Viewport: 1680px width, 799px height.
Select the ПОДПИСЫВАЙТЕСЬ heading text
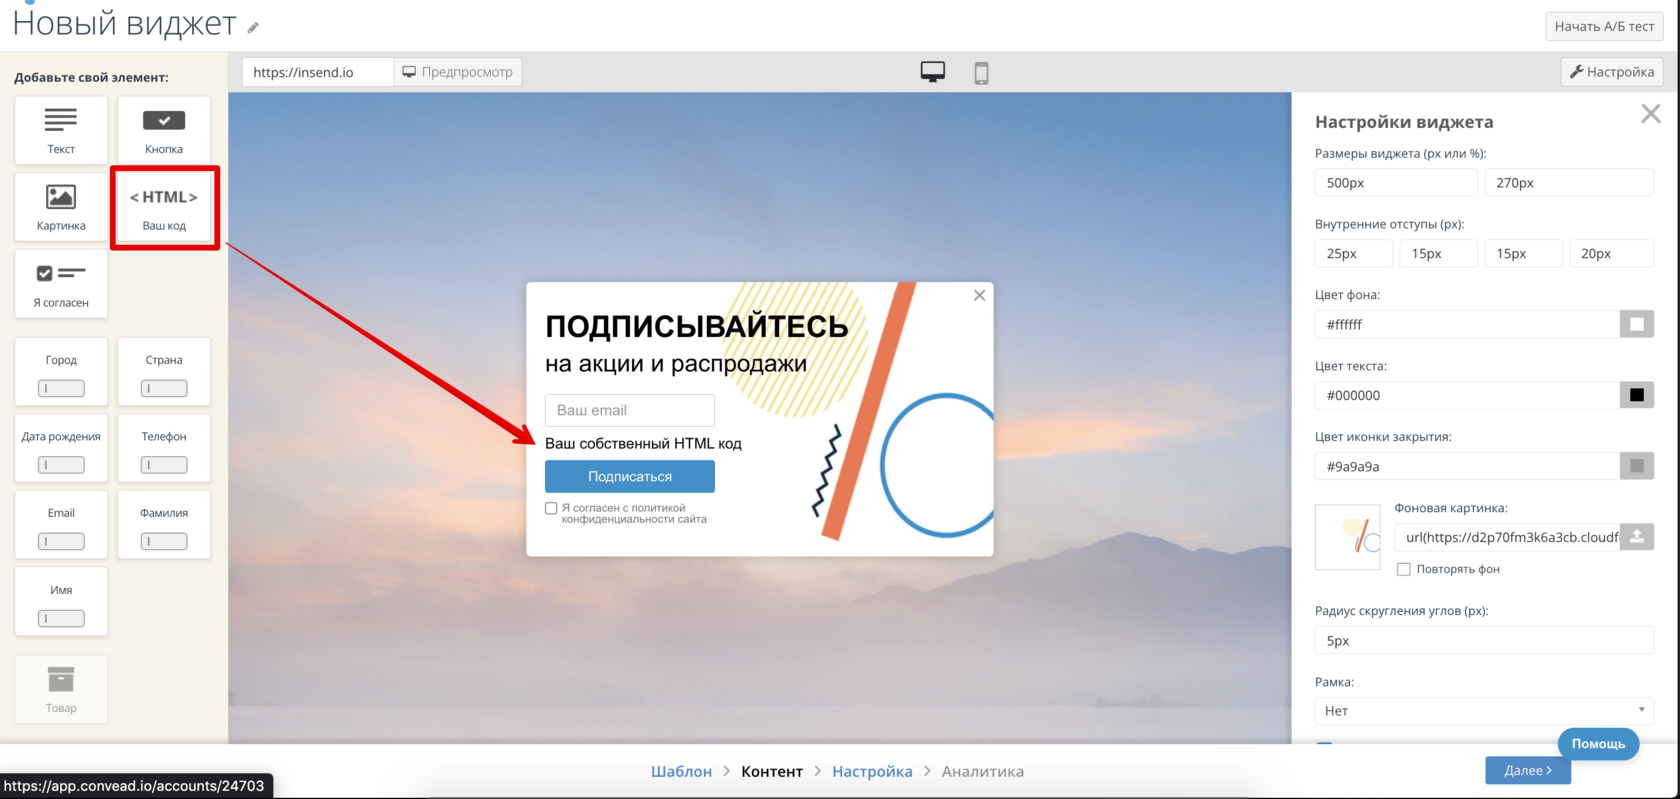click(697, 326)
